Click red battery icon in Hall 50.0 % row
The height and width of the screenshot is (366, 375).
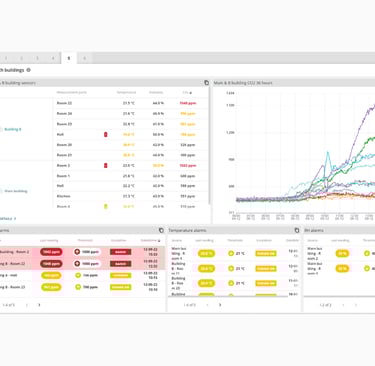pos(106,134)
